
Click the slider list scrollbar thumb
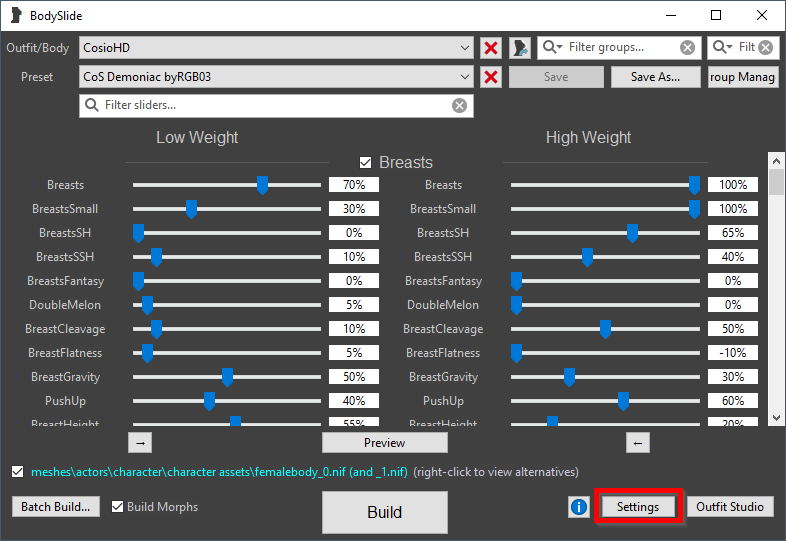pos(776,182)
